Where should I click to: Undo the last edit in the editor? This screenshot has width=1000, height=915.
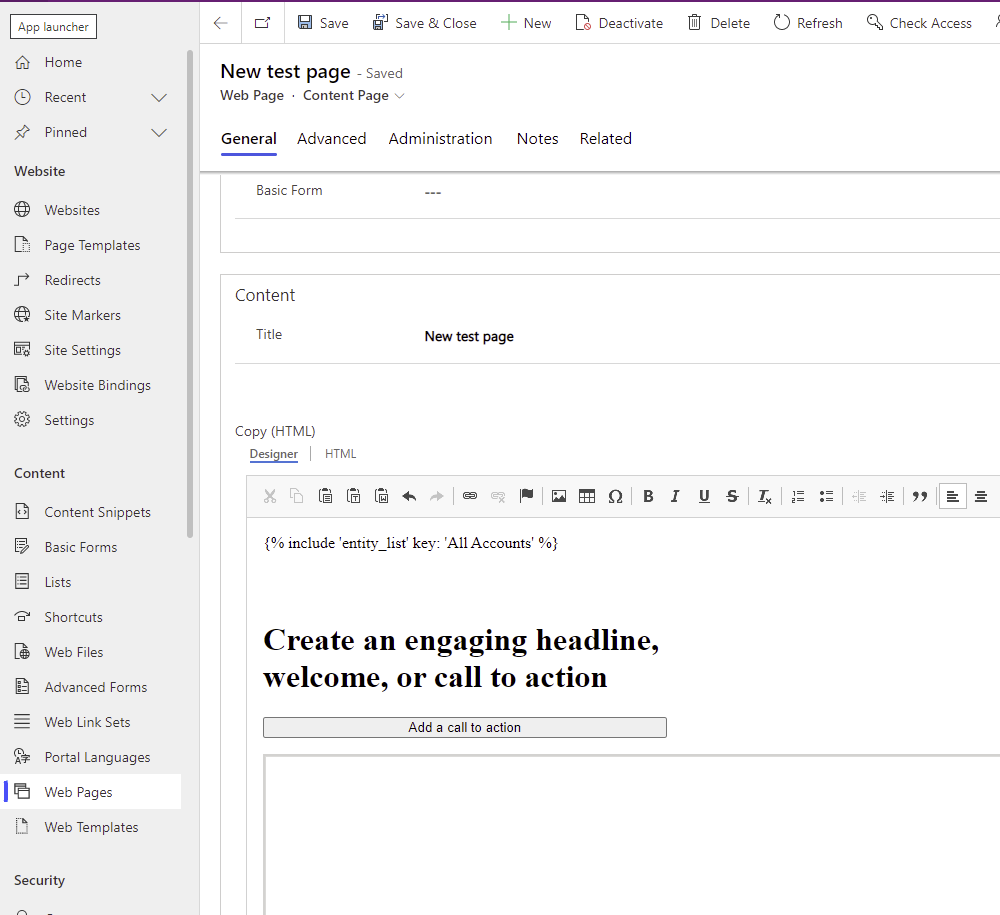click(409, 496)
